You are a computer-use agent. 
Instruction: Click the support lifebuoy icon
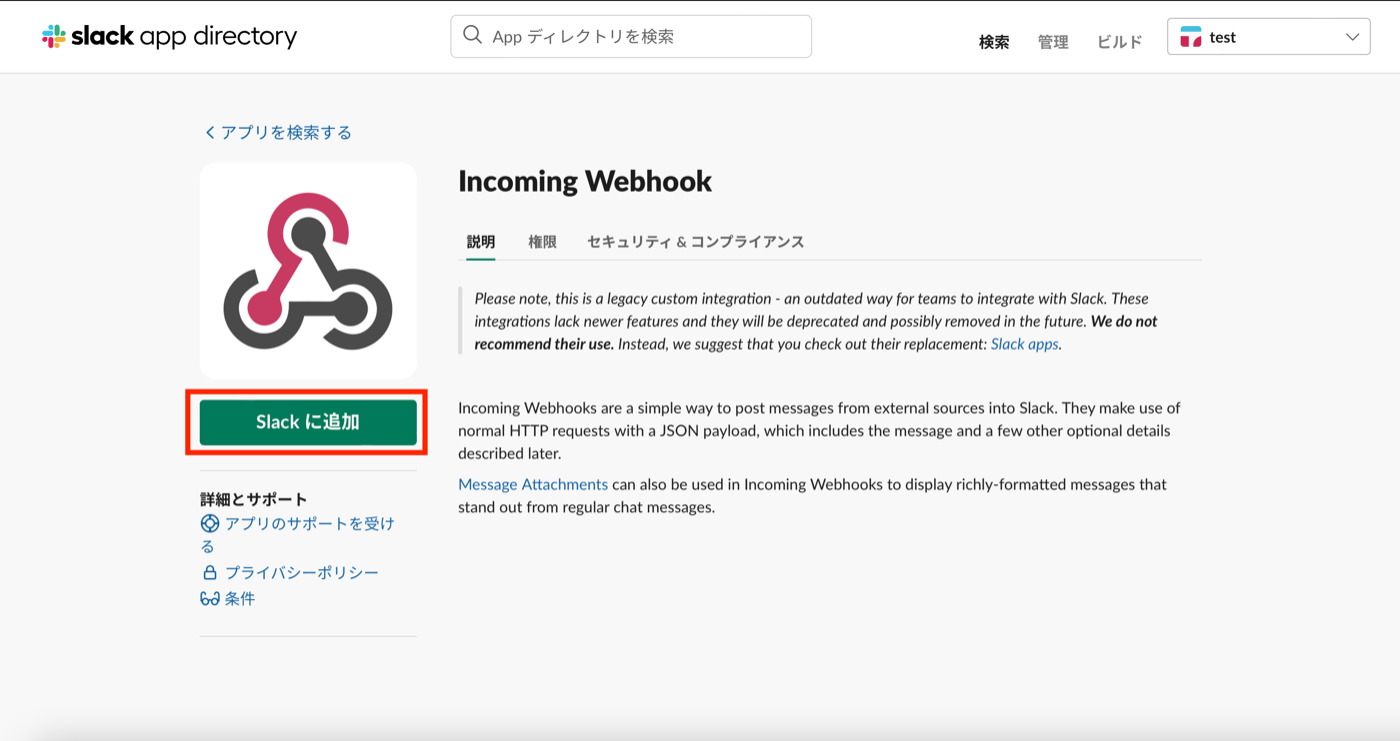pyautogui.click(x=210, y=523)
